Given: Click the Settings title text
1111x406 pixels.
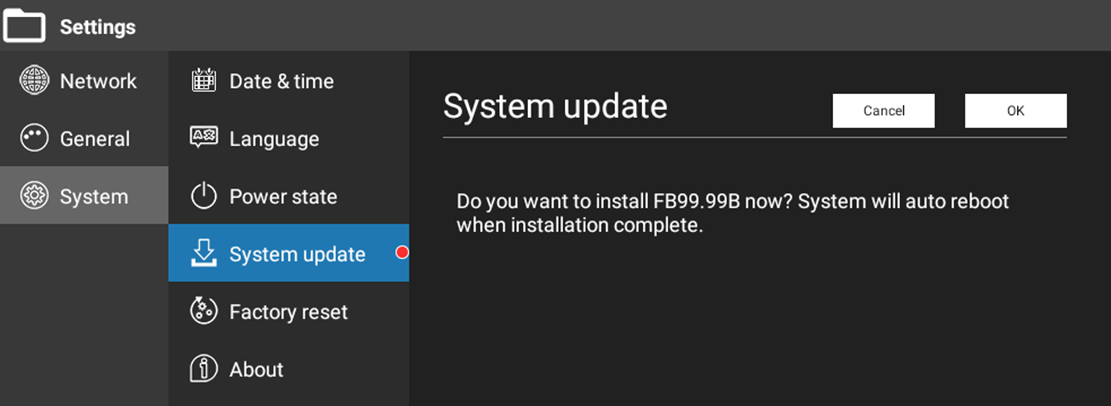Looking at the screenshot, I should (98, 28).
